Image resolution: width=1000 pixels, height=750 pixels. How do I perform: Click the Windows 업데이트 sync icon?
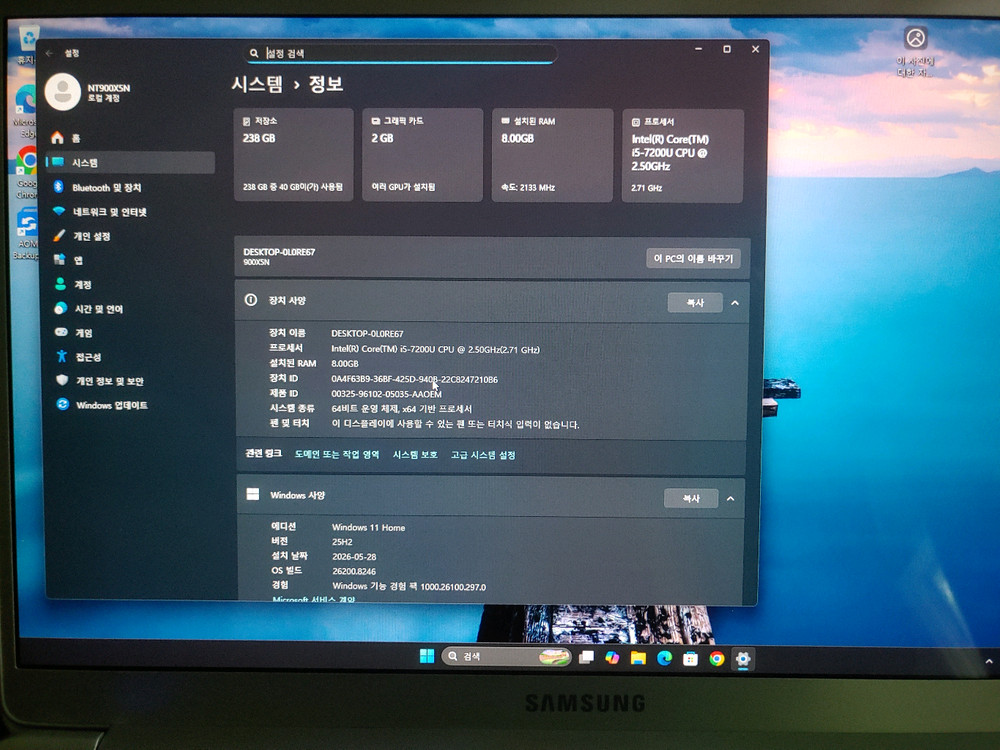62,404
